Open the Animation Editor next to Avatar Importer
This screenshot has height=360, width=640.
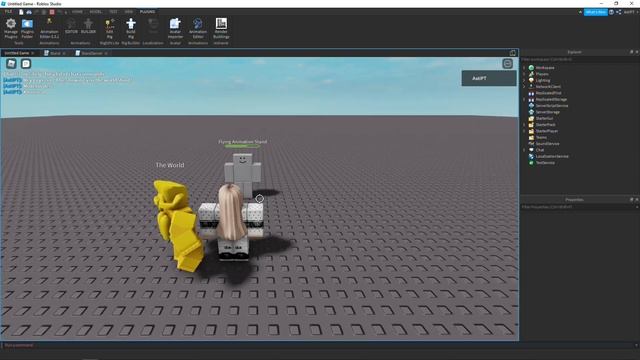[x=198, y=28]
